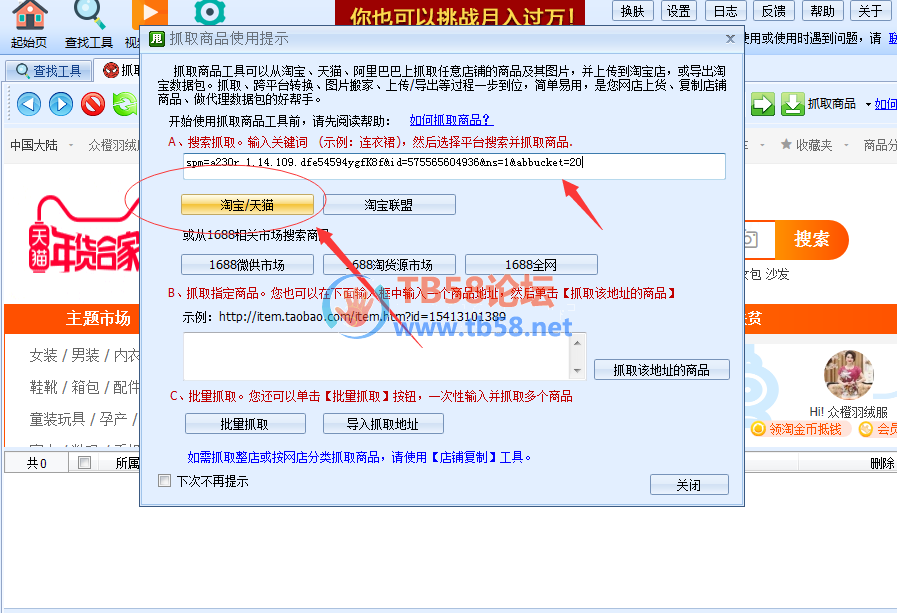Click the address box scroll up arrow

click(x=577, y=342)
